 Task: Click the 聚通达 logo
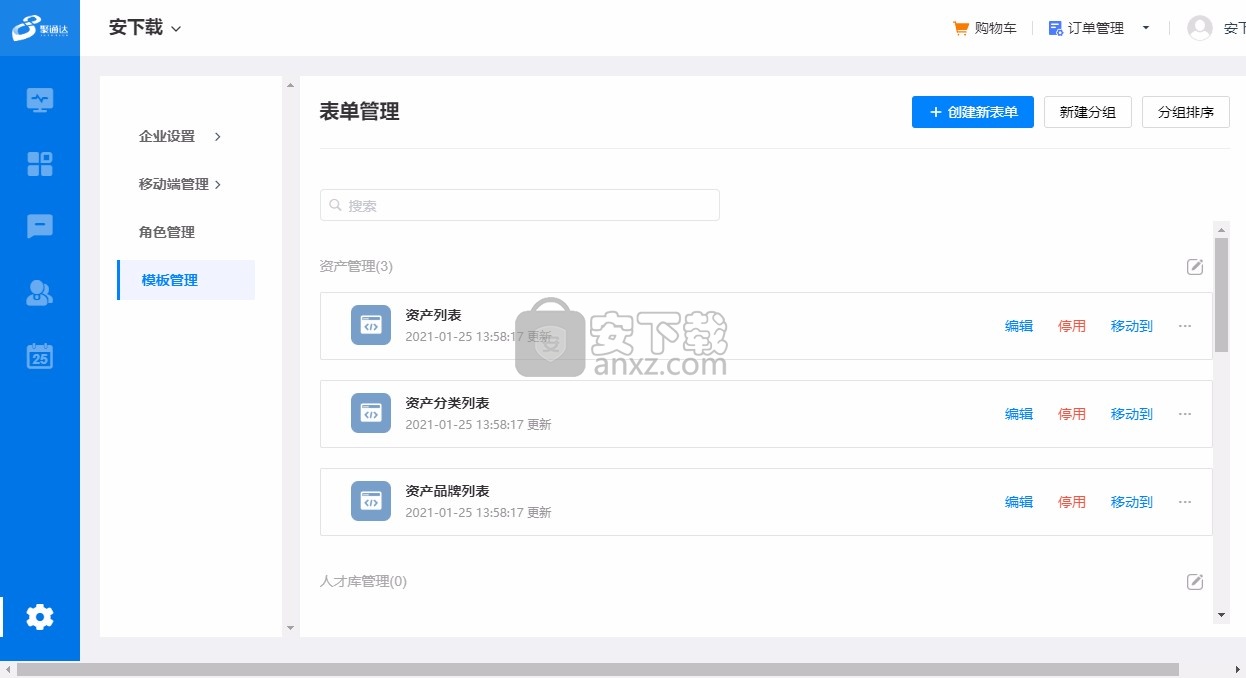(40, 27)
